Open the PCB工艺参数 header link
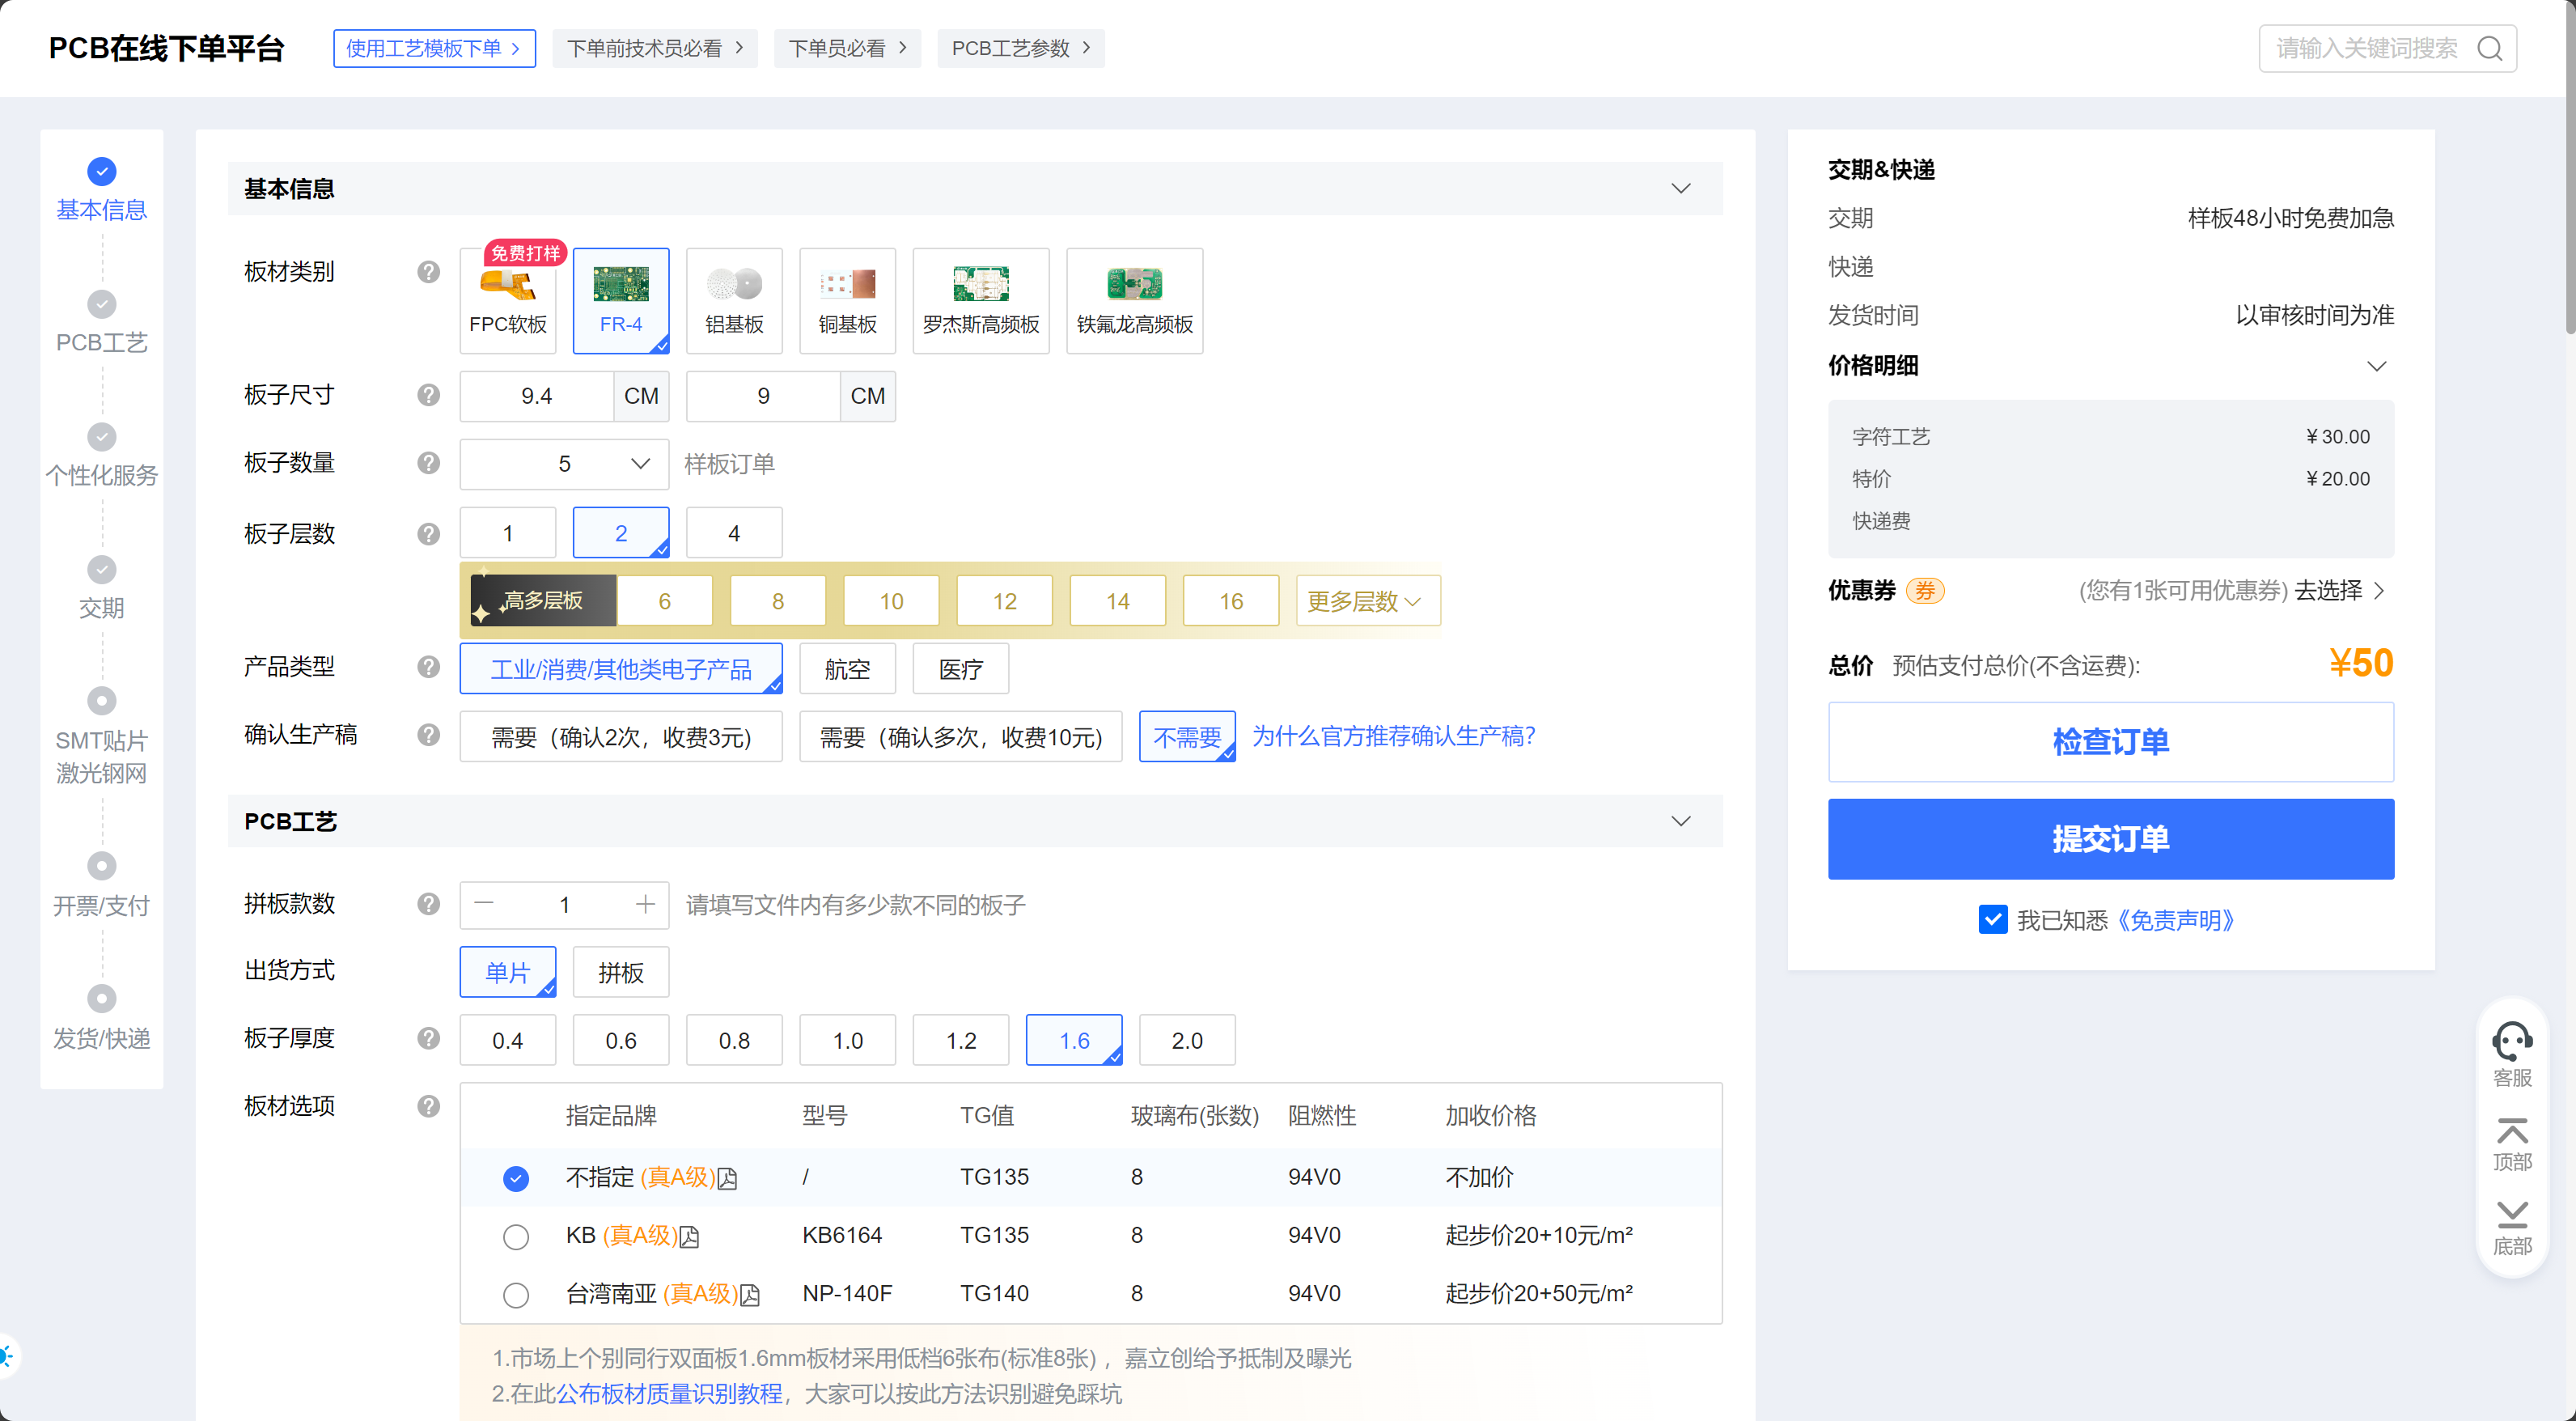Screen dimensions: 2576x1421 point(1020,49)
